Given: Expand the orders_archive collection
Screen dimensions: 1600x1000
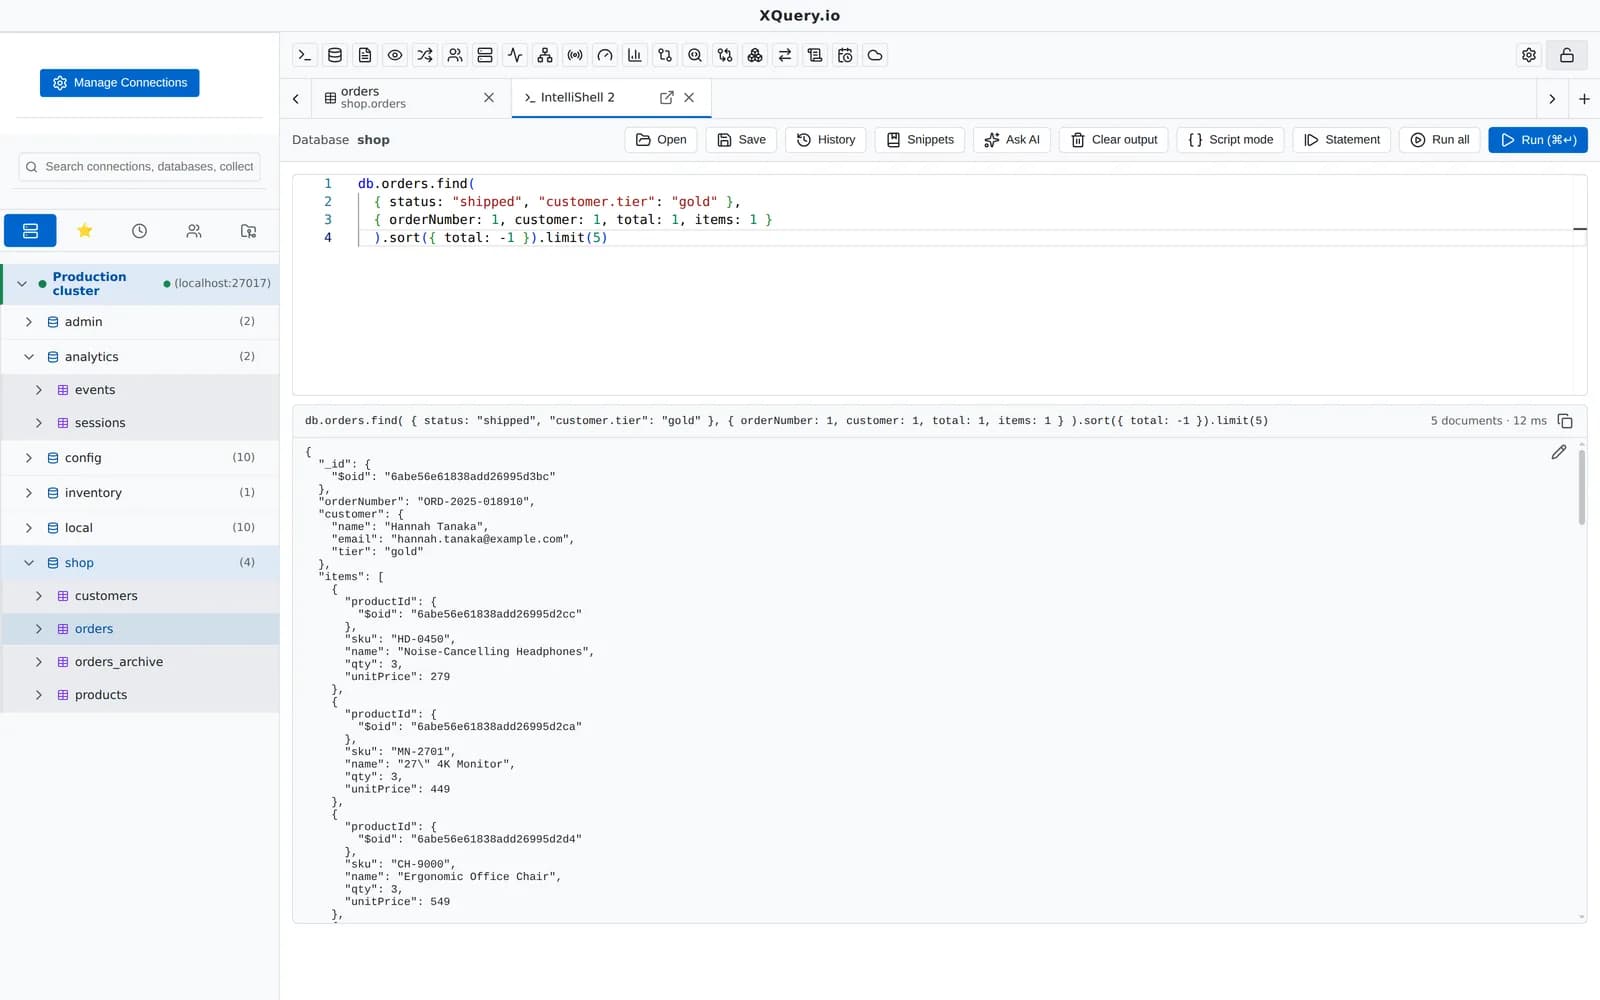Looking at the screenshot, I should (x=39, y=662).
